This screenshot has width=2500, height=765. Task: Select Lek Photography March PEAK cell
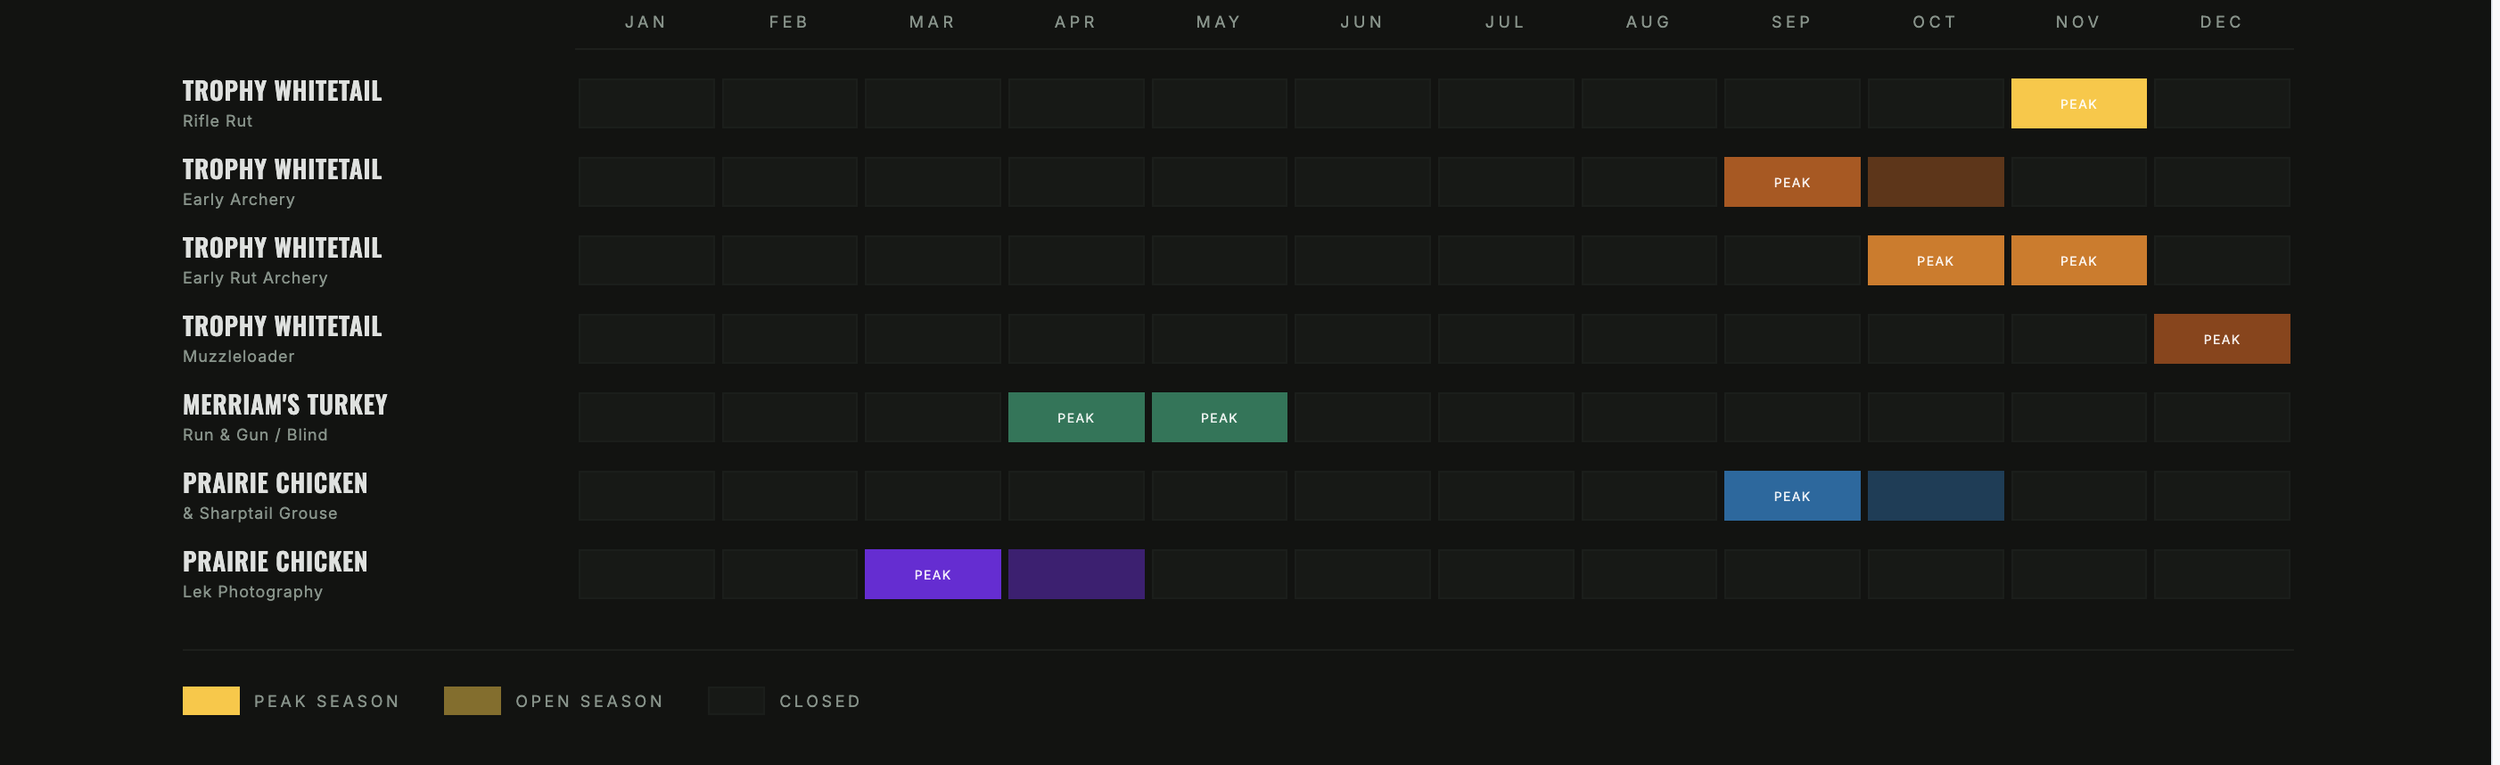[x=932, y=574]
